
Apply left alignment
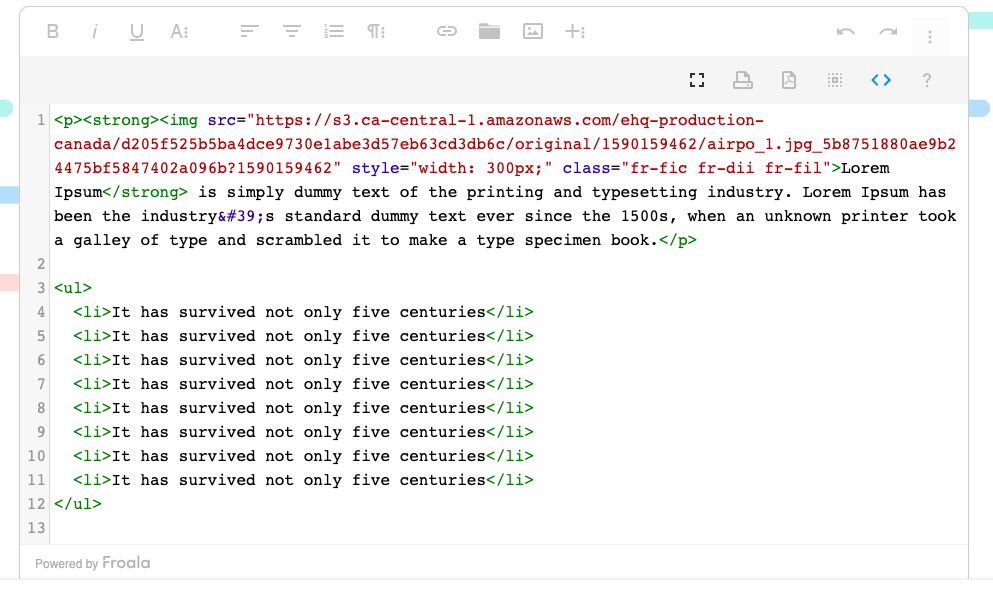[x=248, y=31]
